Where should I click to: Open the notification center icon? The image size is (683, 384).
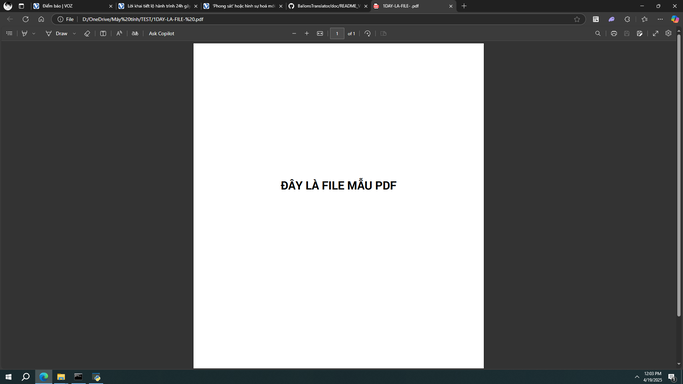pos(672,377)
